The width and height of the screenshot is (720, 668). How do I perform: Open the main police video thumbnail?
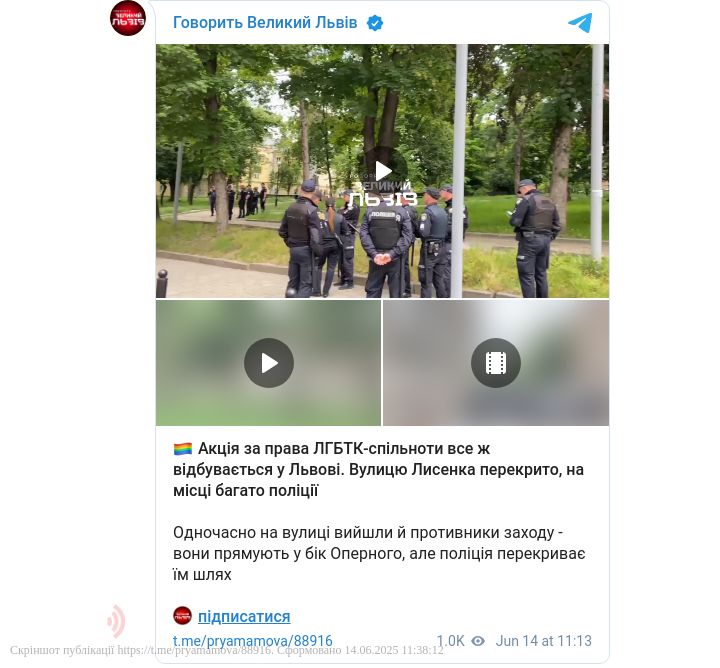click(x=382, y=171)
